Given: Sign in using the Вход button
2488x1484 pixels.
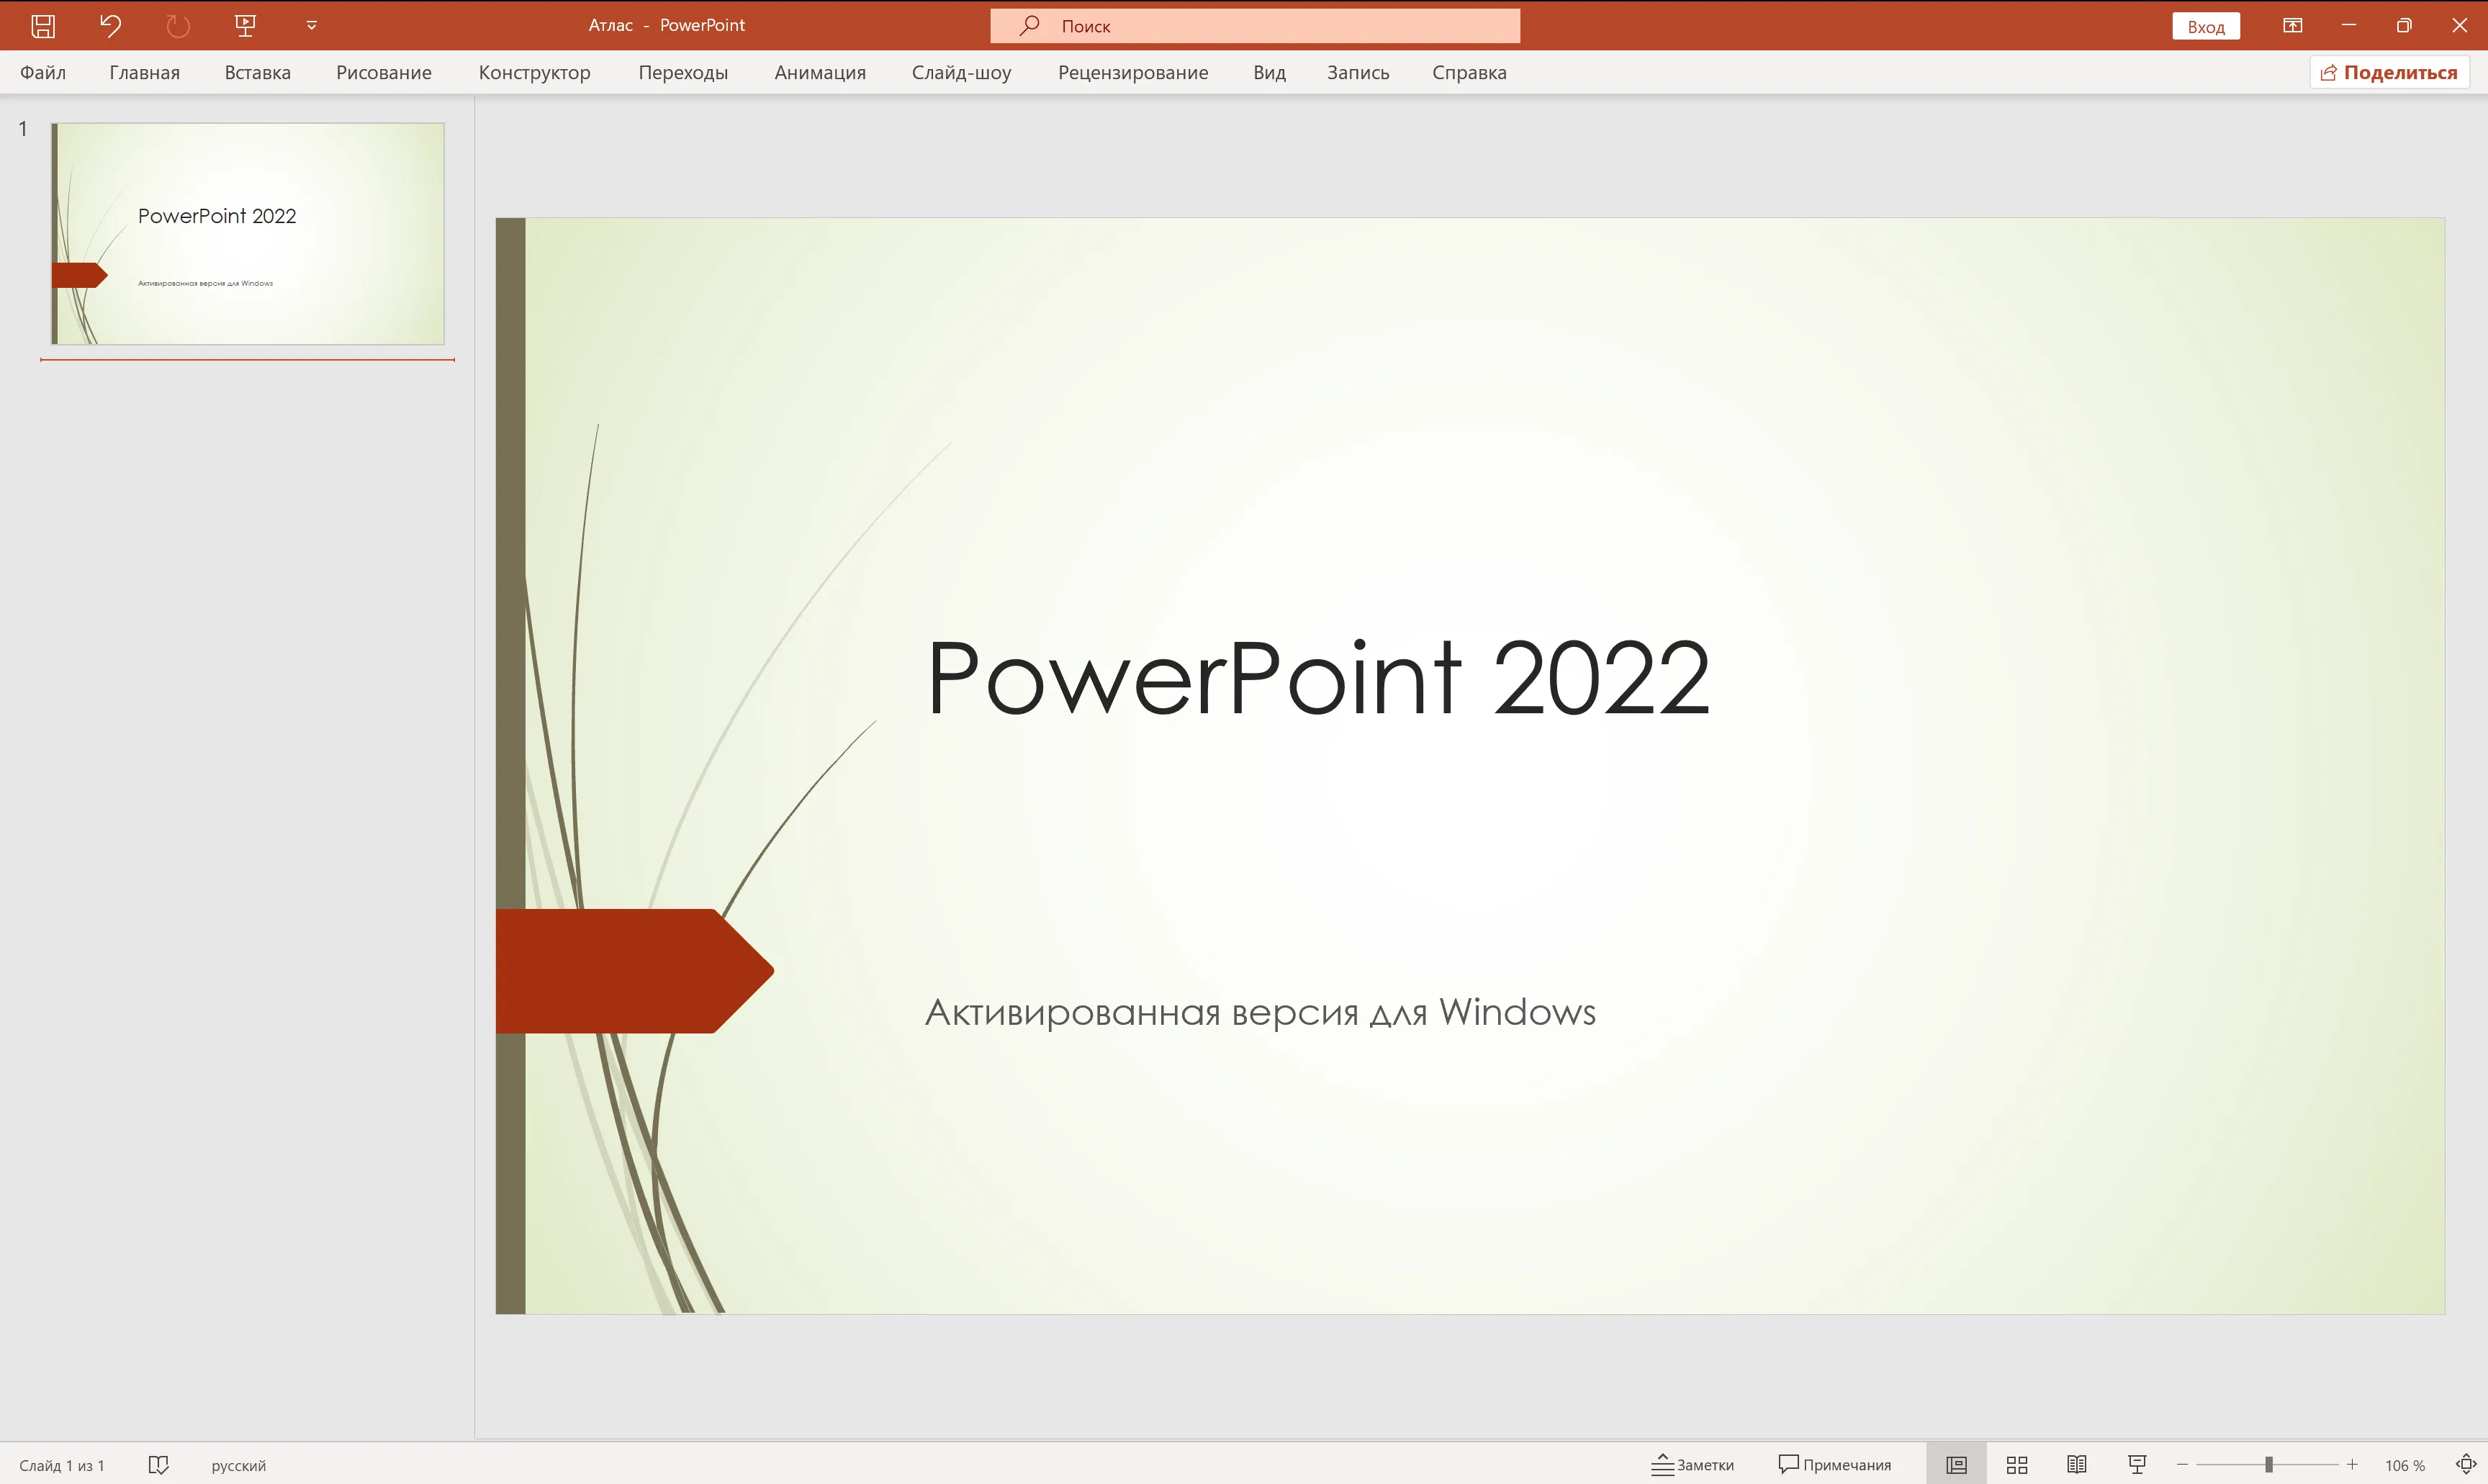Looking at the screenshot, I should pos(2206,26).
